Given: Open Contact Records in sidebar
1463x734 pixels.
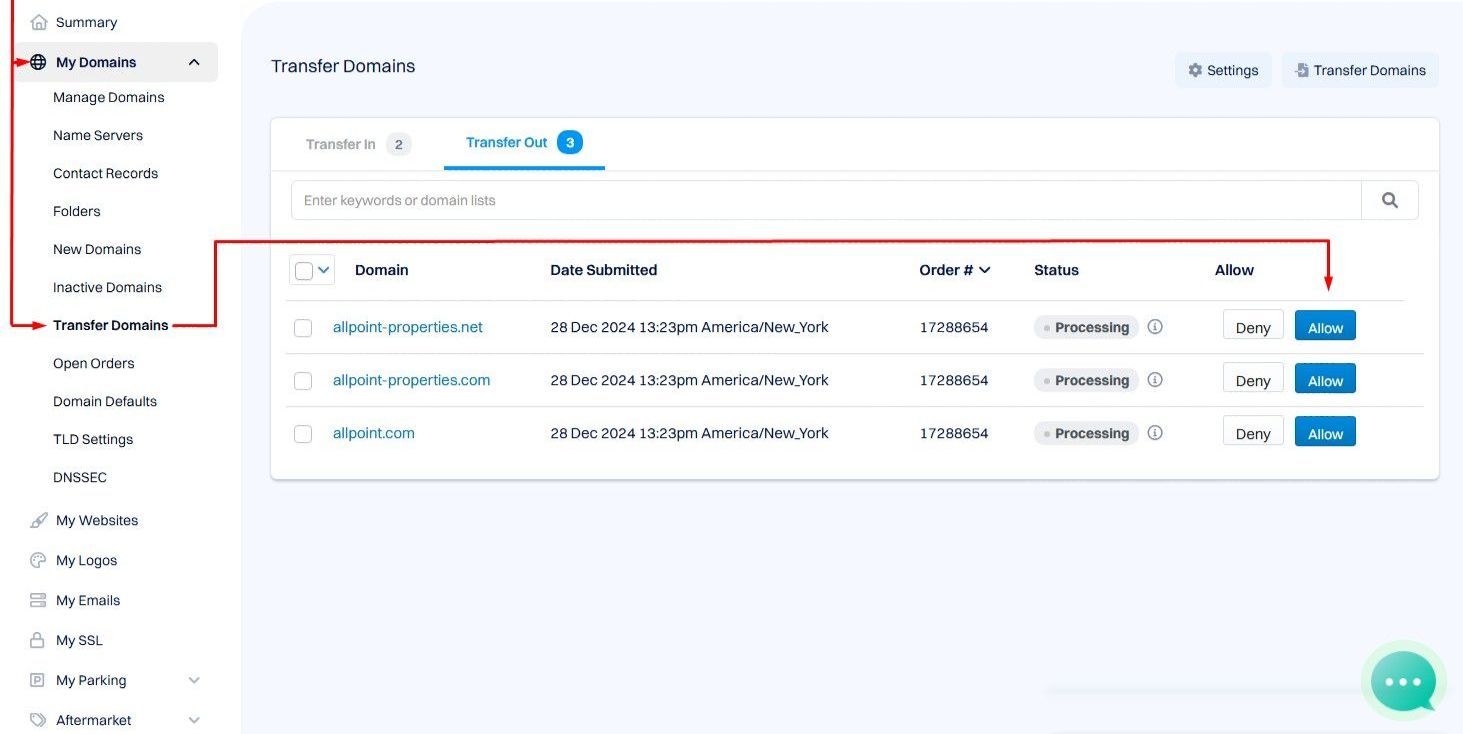Looking at the screenshot, I should [x=106, y=173].
